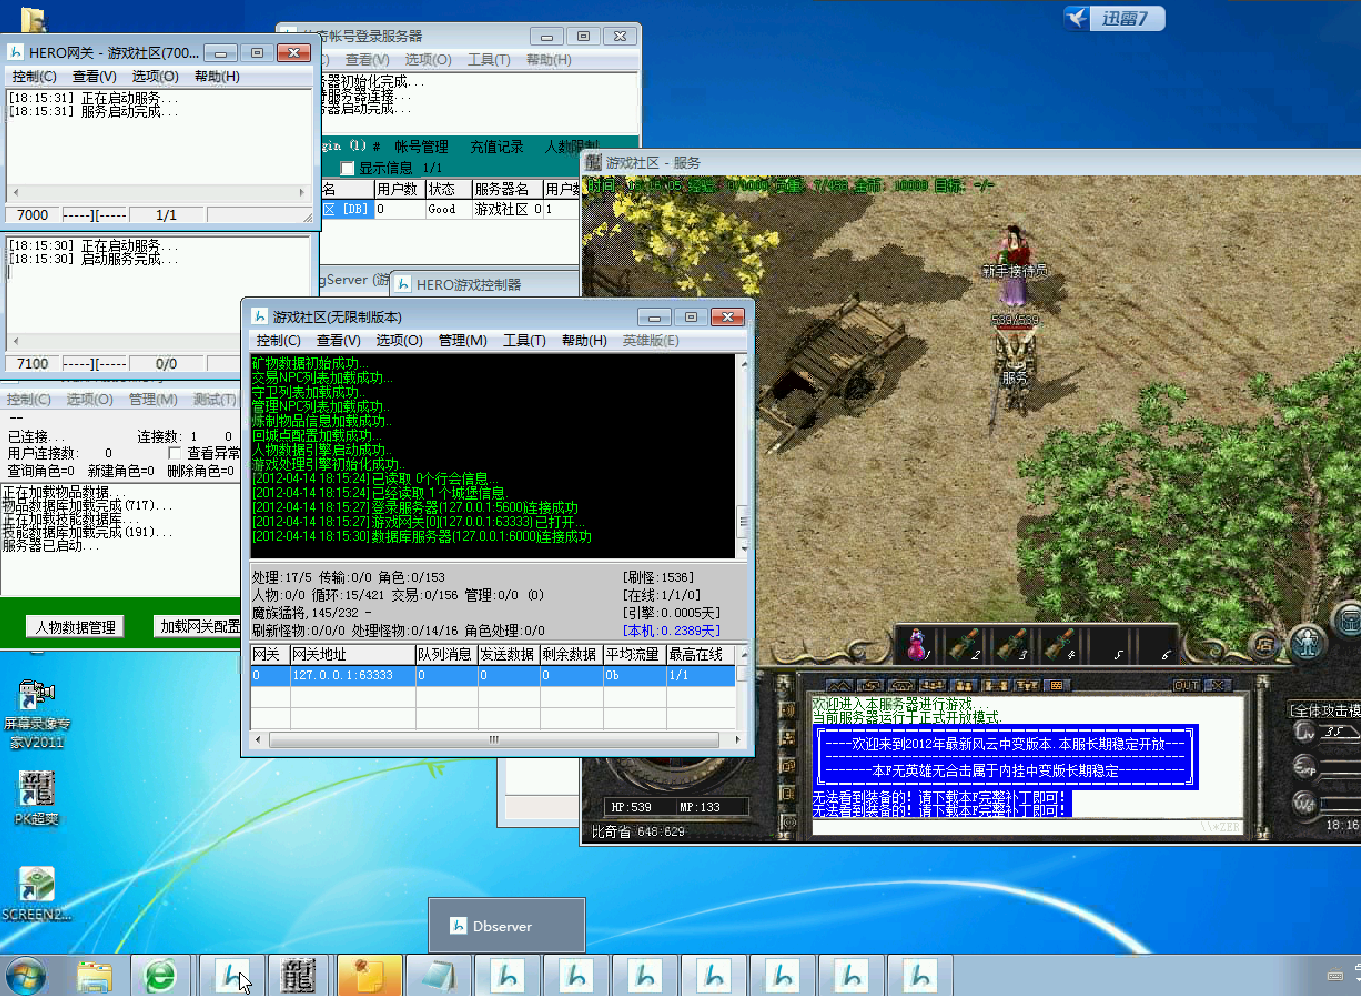Click the 7100 port status cell
This screenshot has width=1361, height=996.
(33, 364)
